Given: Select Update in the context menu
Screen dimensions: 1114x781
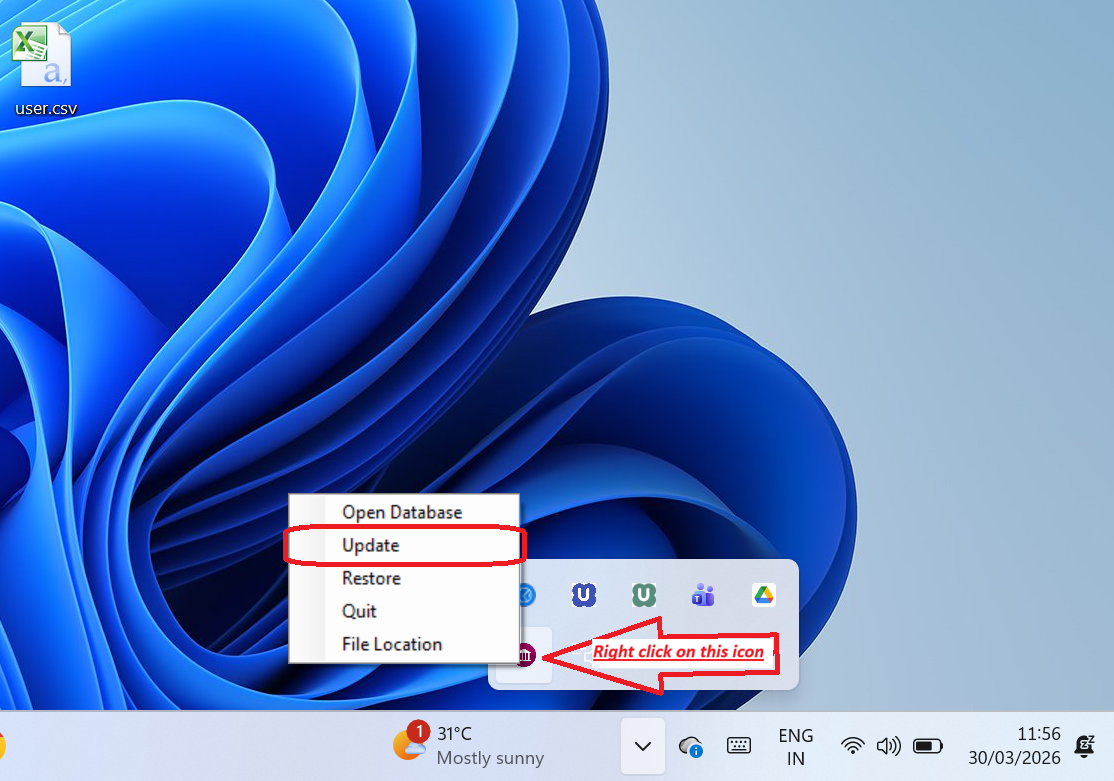Looking at the screenshot, I should pos(371,545).
